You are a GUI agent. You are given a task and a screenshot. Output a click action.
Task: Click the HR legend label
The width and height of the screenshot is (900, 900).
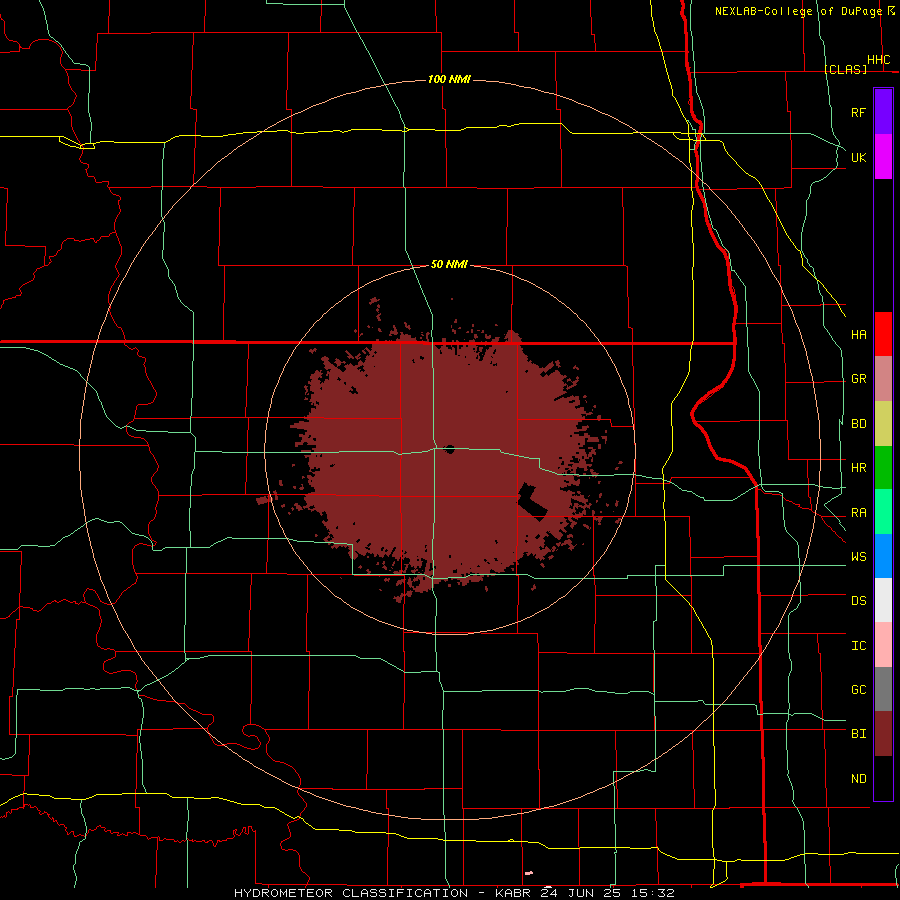click(859, 468)
